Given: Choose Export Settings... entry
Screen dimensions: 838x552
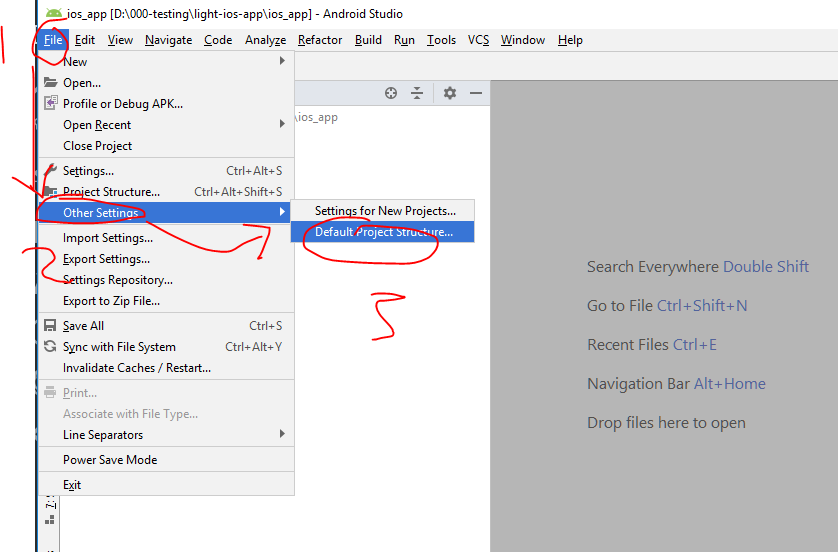Looking at the screenshot, I should [x=166, y=259].
